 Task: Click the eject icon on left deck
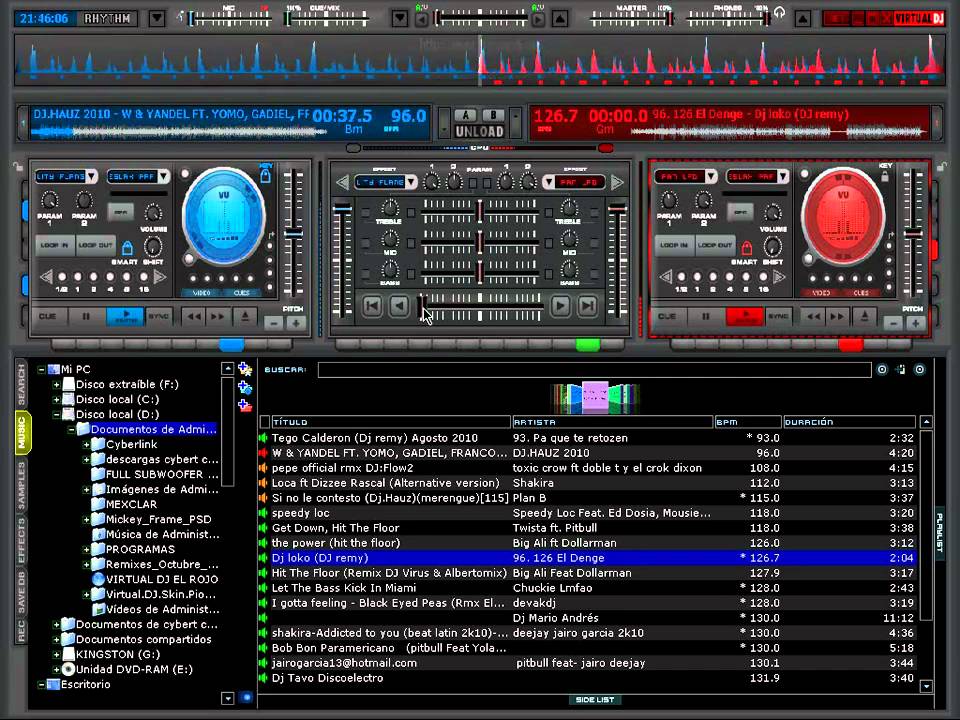245,317
